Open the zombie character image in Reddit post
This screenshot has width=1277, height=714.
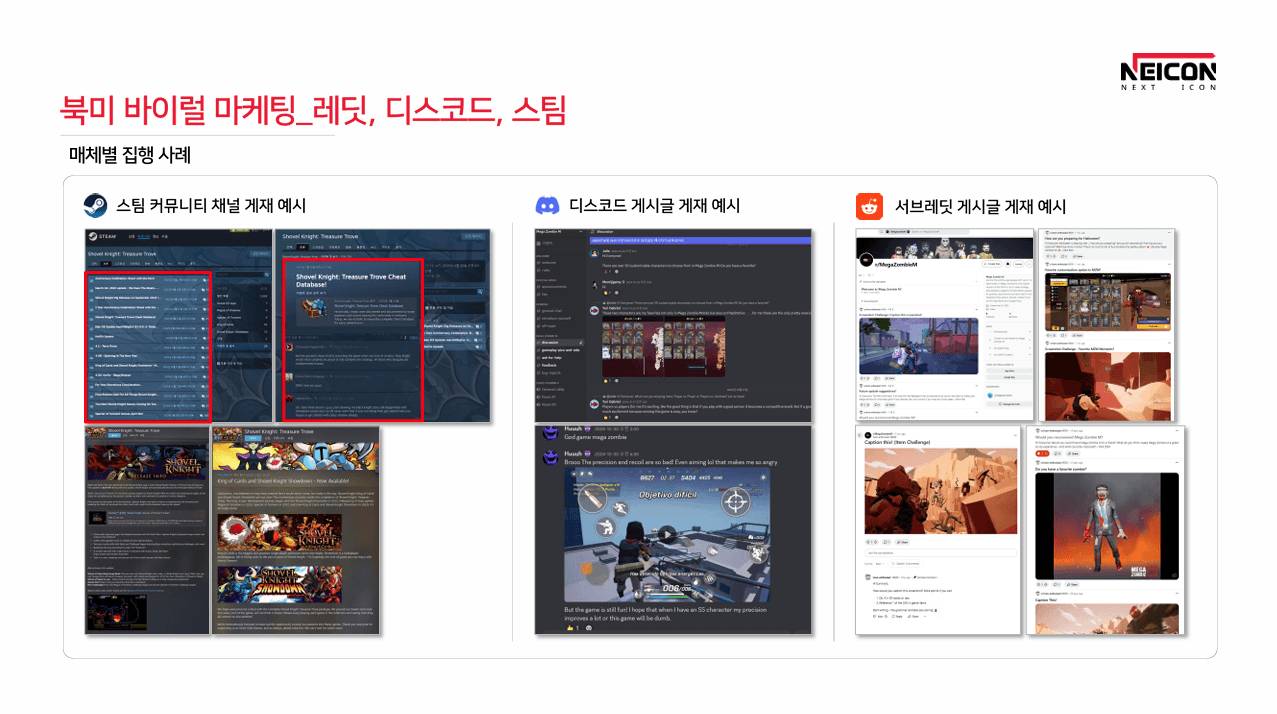coord(1106,526)
